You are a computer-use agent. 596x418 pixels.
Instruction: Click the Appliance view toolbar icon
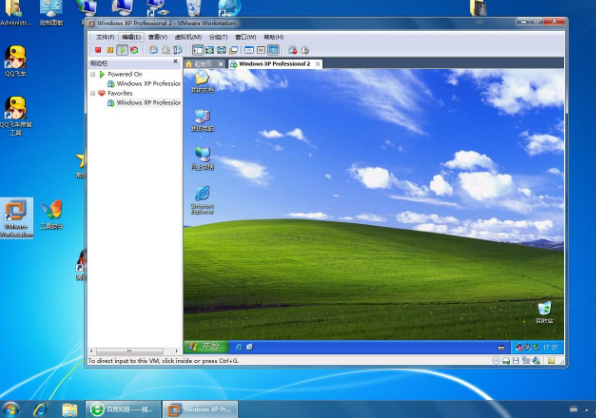[261, 50]
